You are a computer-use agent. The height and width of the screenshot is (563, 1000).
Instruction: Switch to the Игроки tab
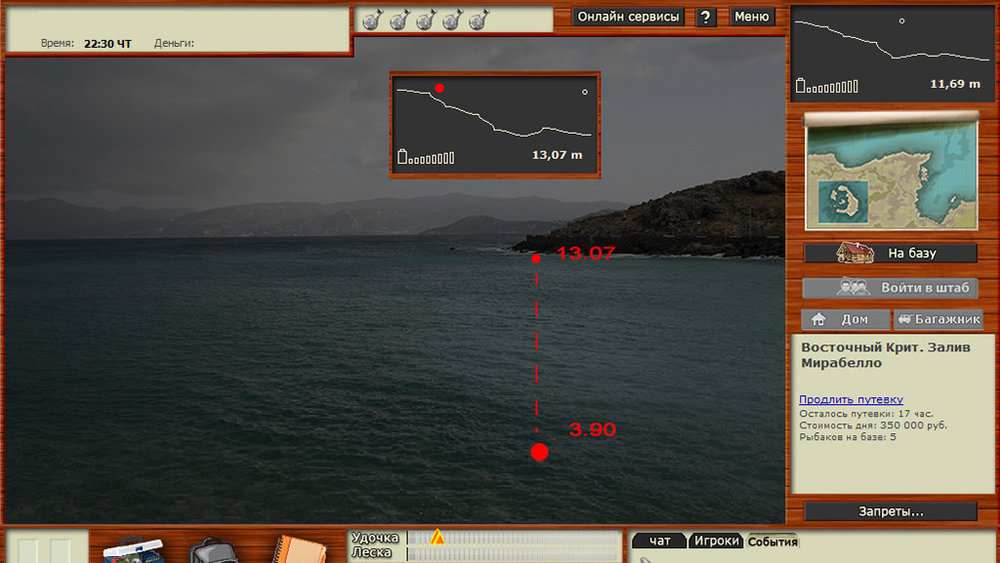click(x=717, y=541)
